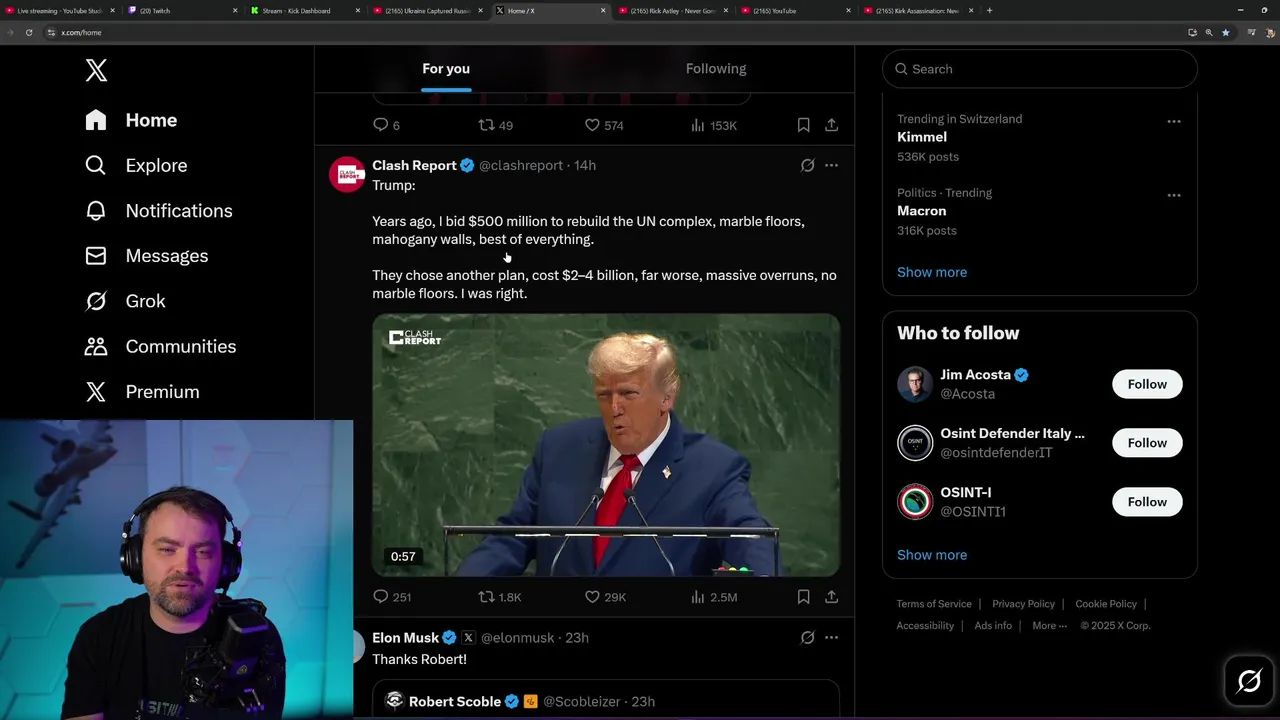Reply to Clash Report post with 251 replies
This screenshot has height=720, width=1280.
(392, 597)
